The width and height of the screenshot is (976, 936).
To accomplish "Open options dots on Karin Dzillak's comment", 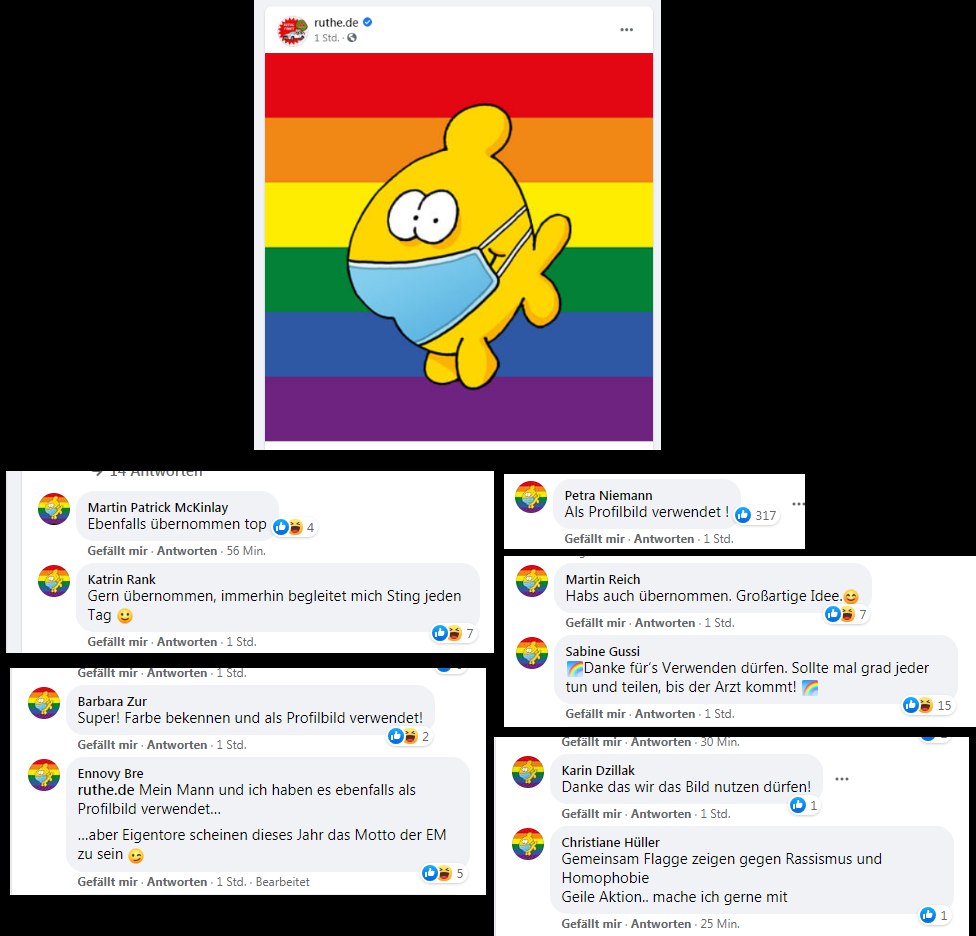I will tap(842, 779).
